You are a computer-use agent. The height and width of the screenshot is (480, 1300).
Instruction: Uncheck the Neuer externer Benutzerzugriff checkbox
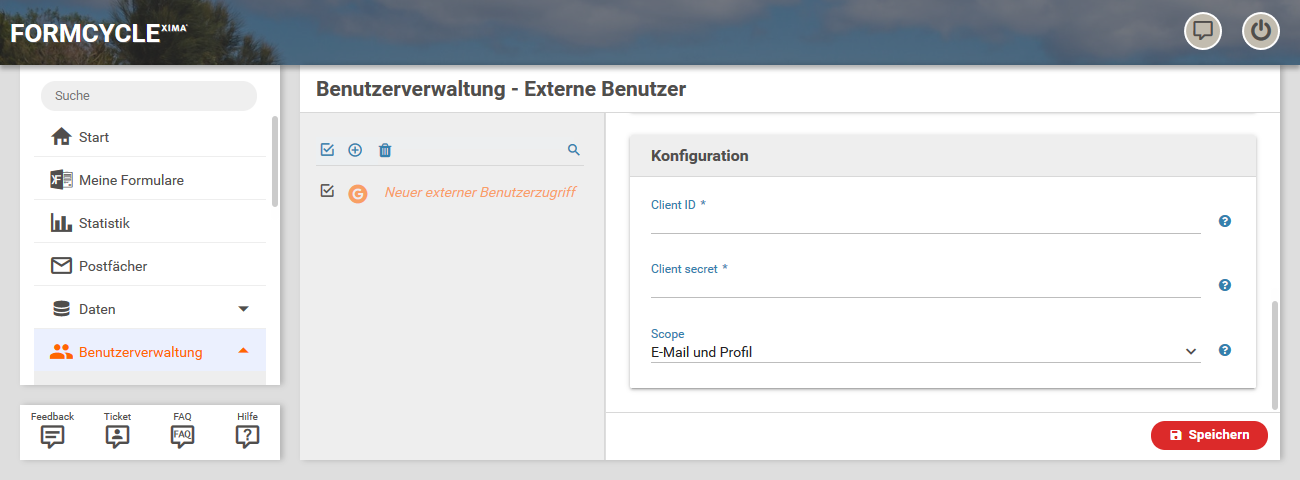327,191
